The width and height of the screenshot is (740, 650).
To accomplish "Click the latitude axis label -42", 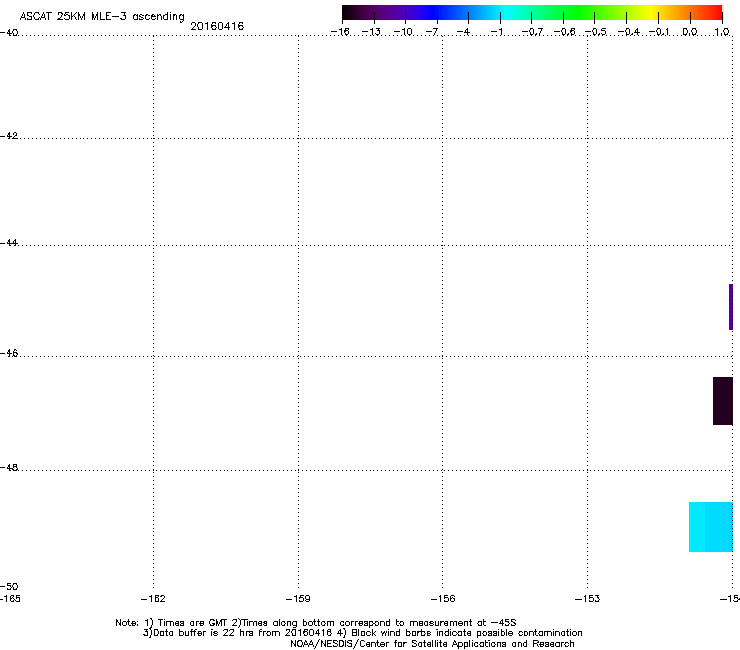I will 9,135.
